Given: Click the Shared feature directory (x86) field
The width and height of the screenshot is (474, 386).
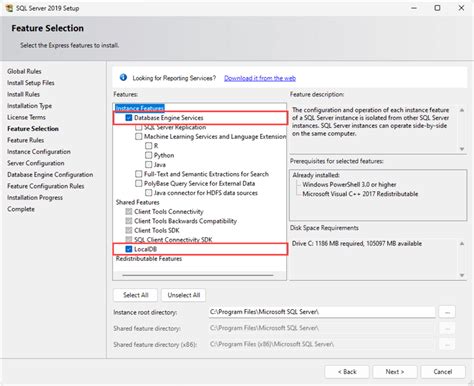Looking at the screenshot, I should (x=322, y=344).
